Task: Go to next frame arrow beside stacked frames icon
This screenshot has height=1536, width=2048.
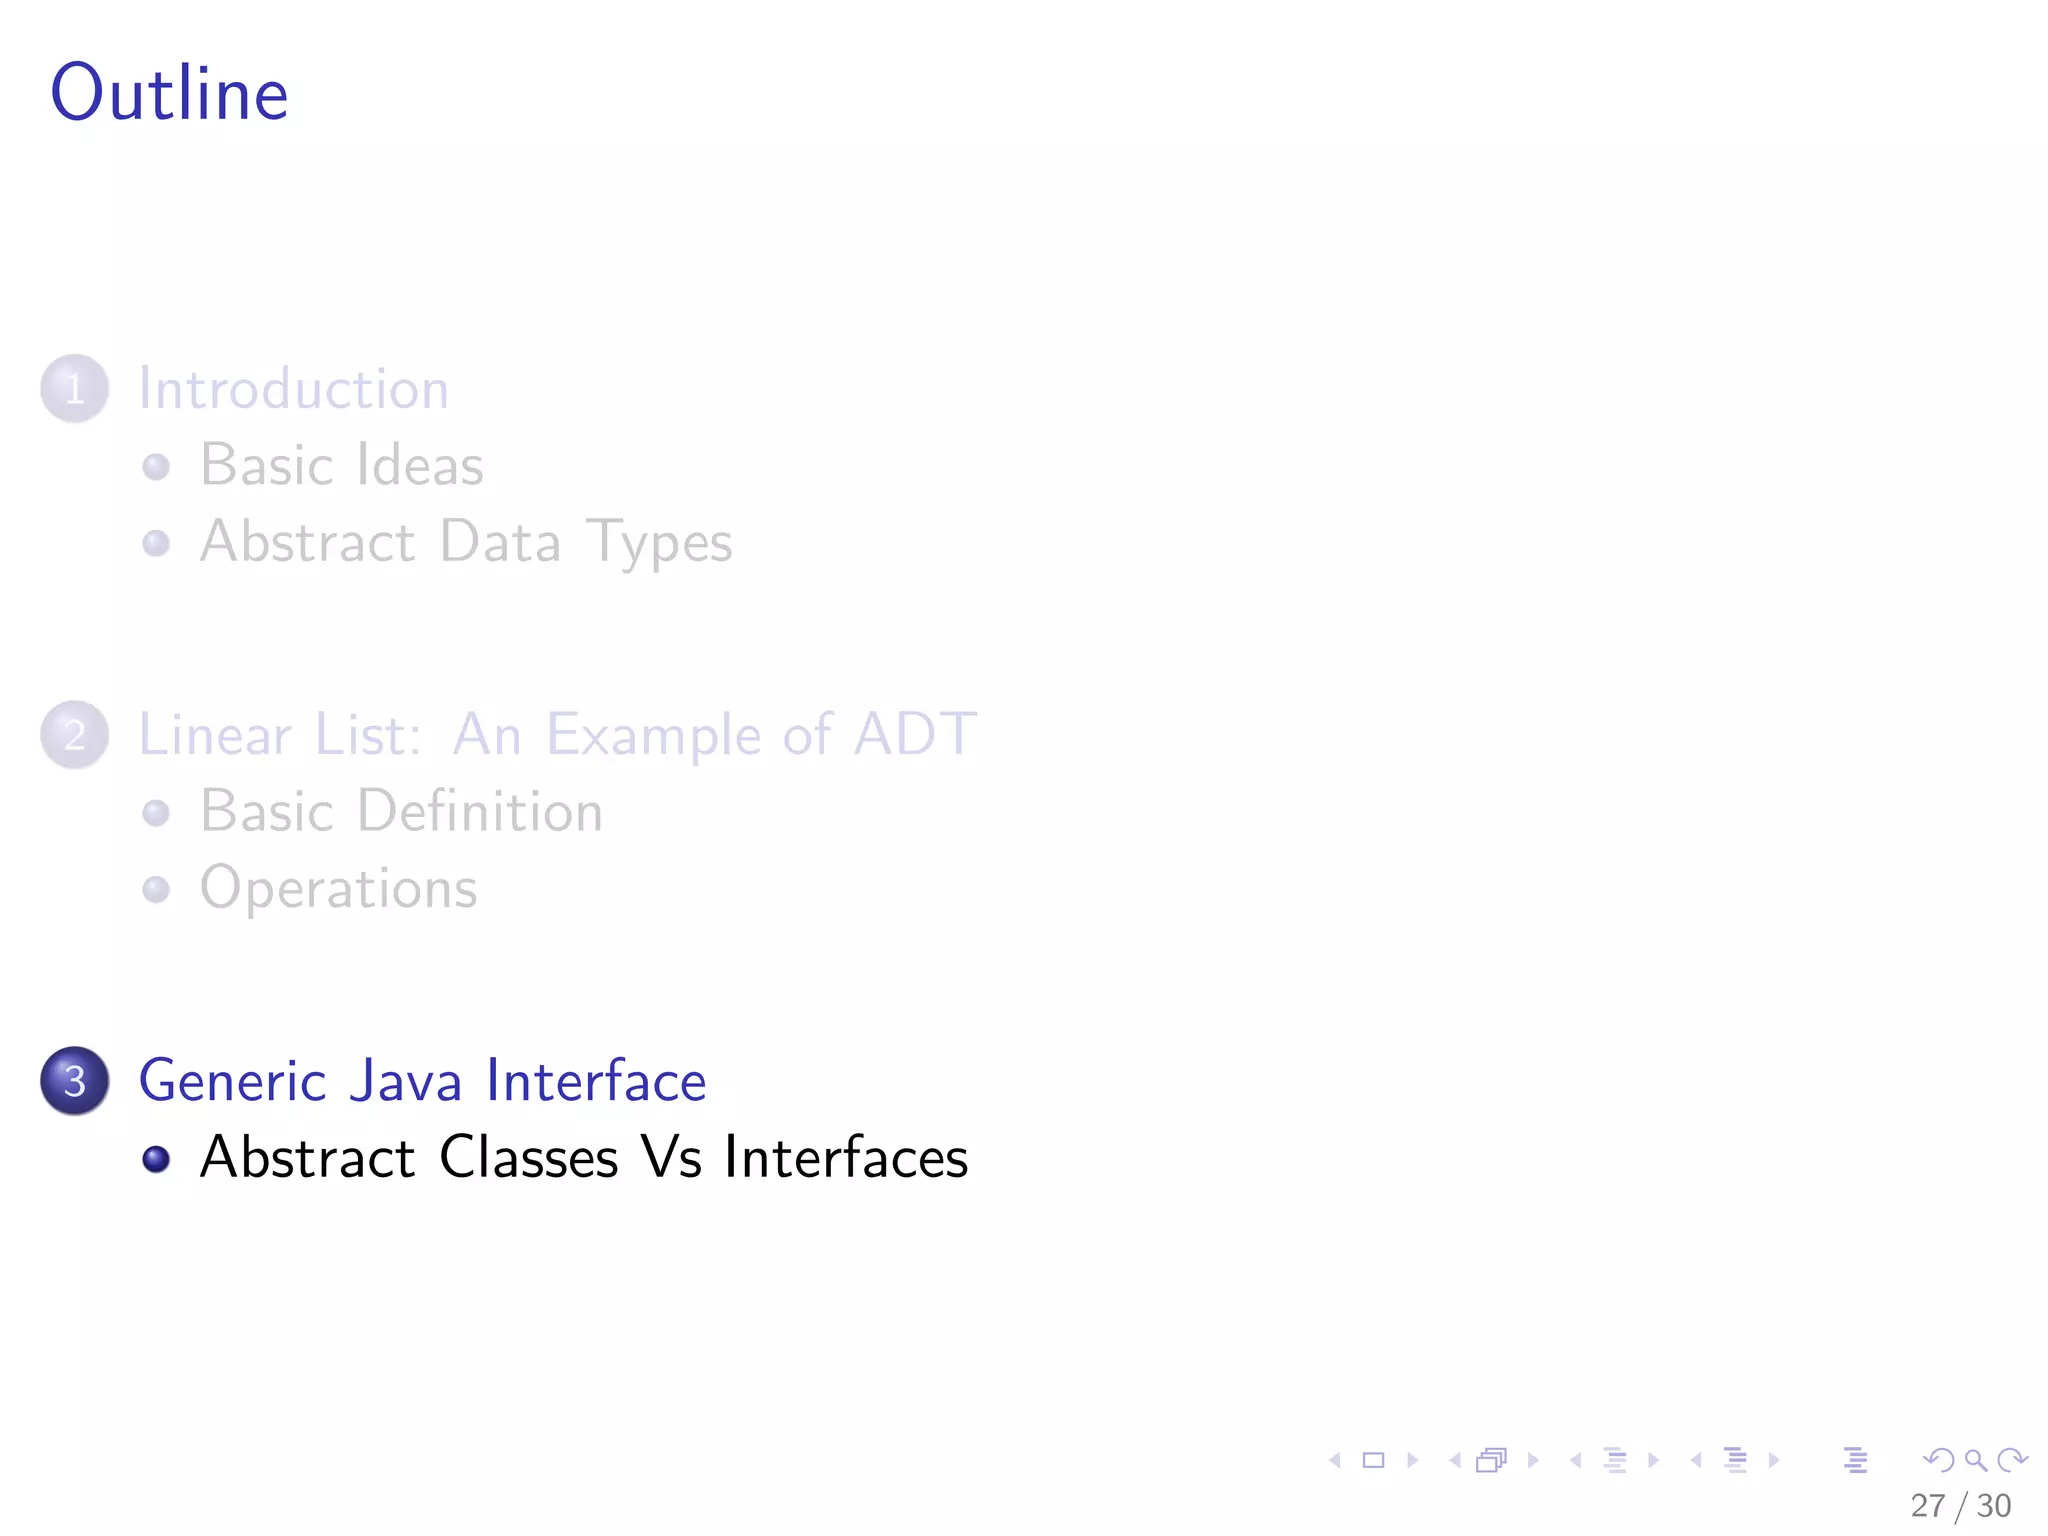Action: (1533, 1461)
